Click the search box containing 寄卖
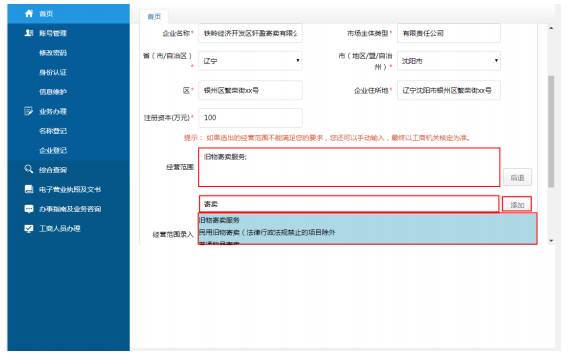Image resolution: width=568 pixels, height=364 pixels. click(349, 204)
